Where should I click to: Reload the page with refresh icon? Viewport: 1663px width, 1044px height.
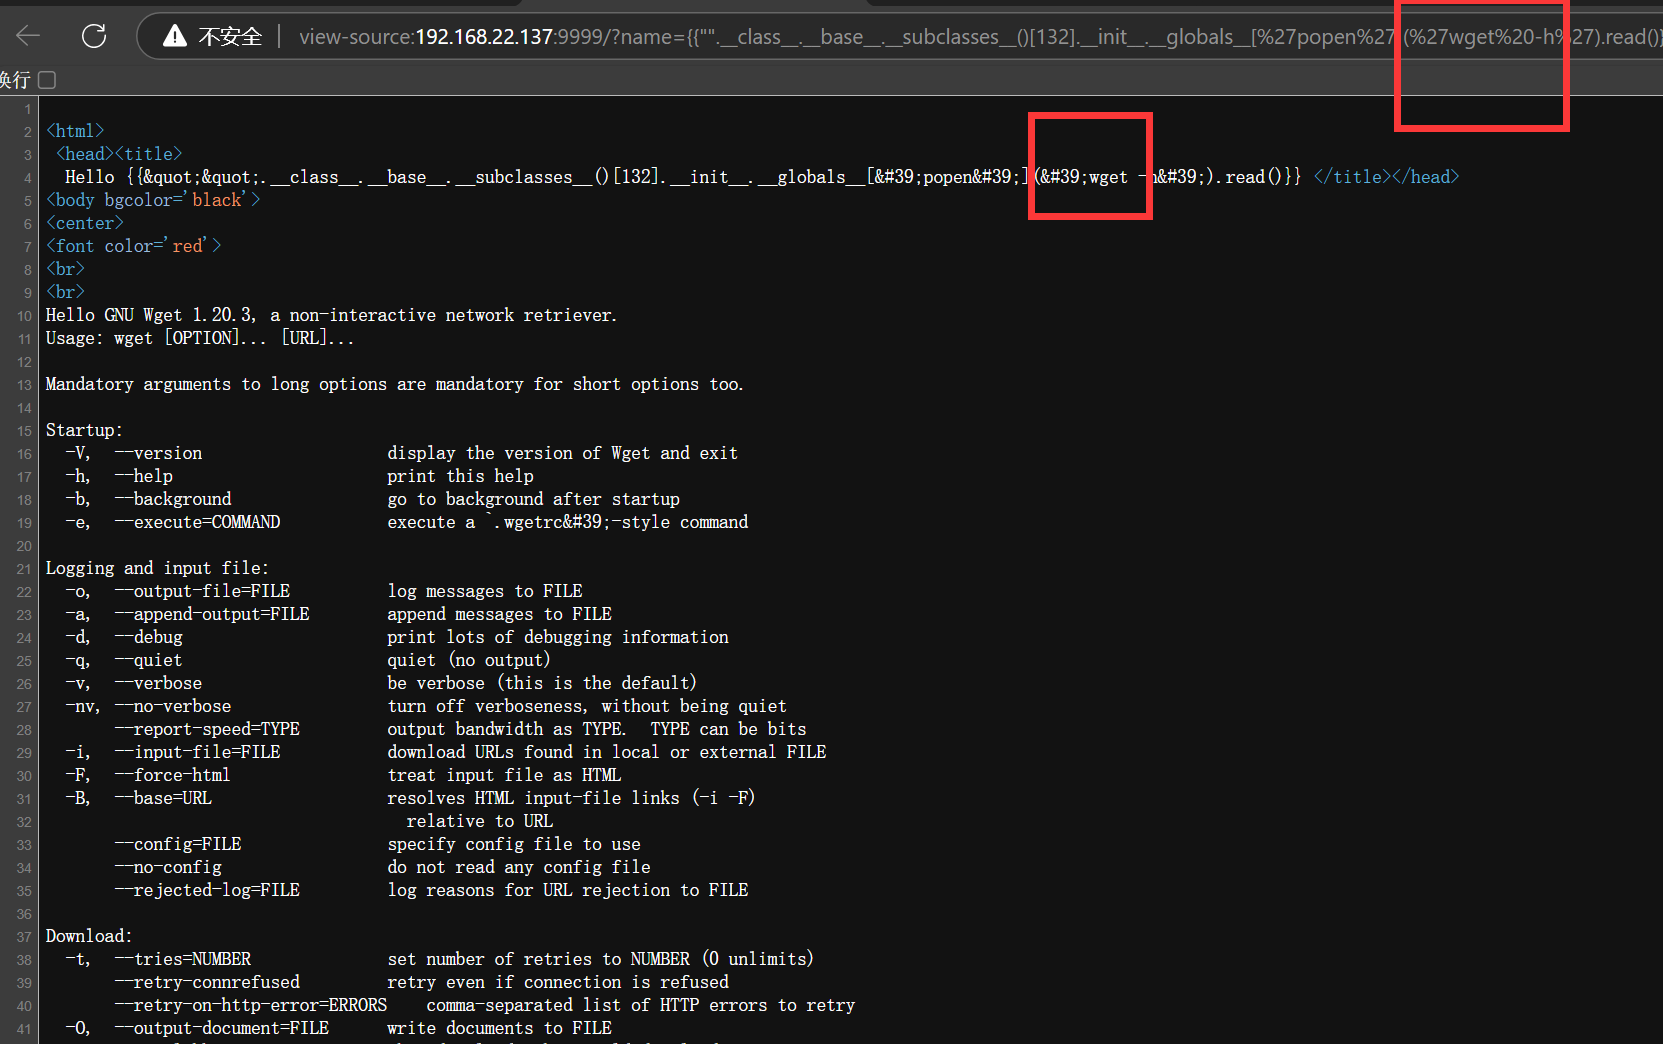click(x=94, y=36)
